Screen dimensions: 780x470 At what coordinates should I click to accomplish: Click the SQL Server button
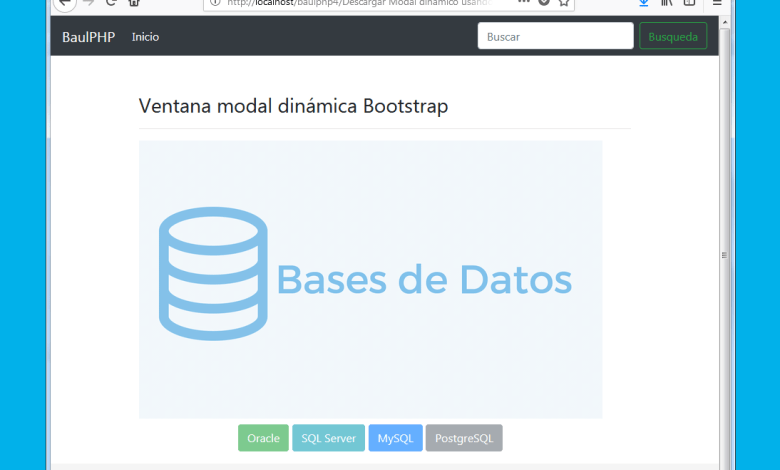point(328,438)
